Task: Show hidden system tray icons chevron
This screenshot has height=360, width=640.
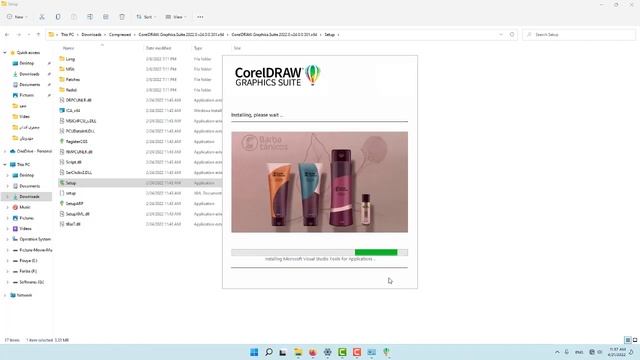Action: (x=557, y=352)
